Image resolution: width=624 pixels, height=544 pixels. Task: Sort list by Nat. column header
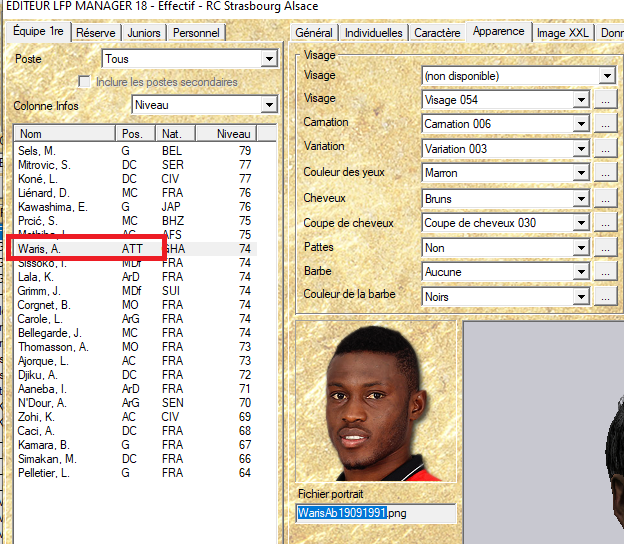[176, 134]
